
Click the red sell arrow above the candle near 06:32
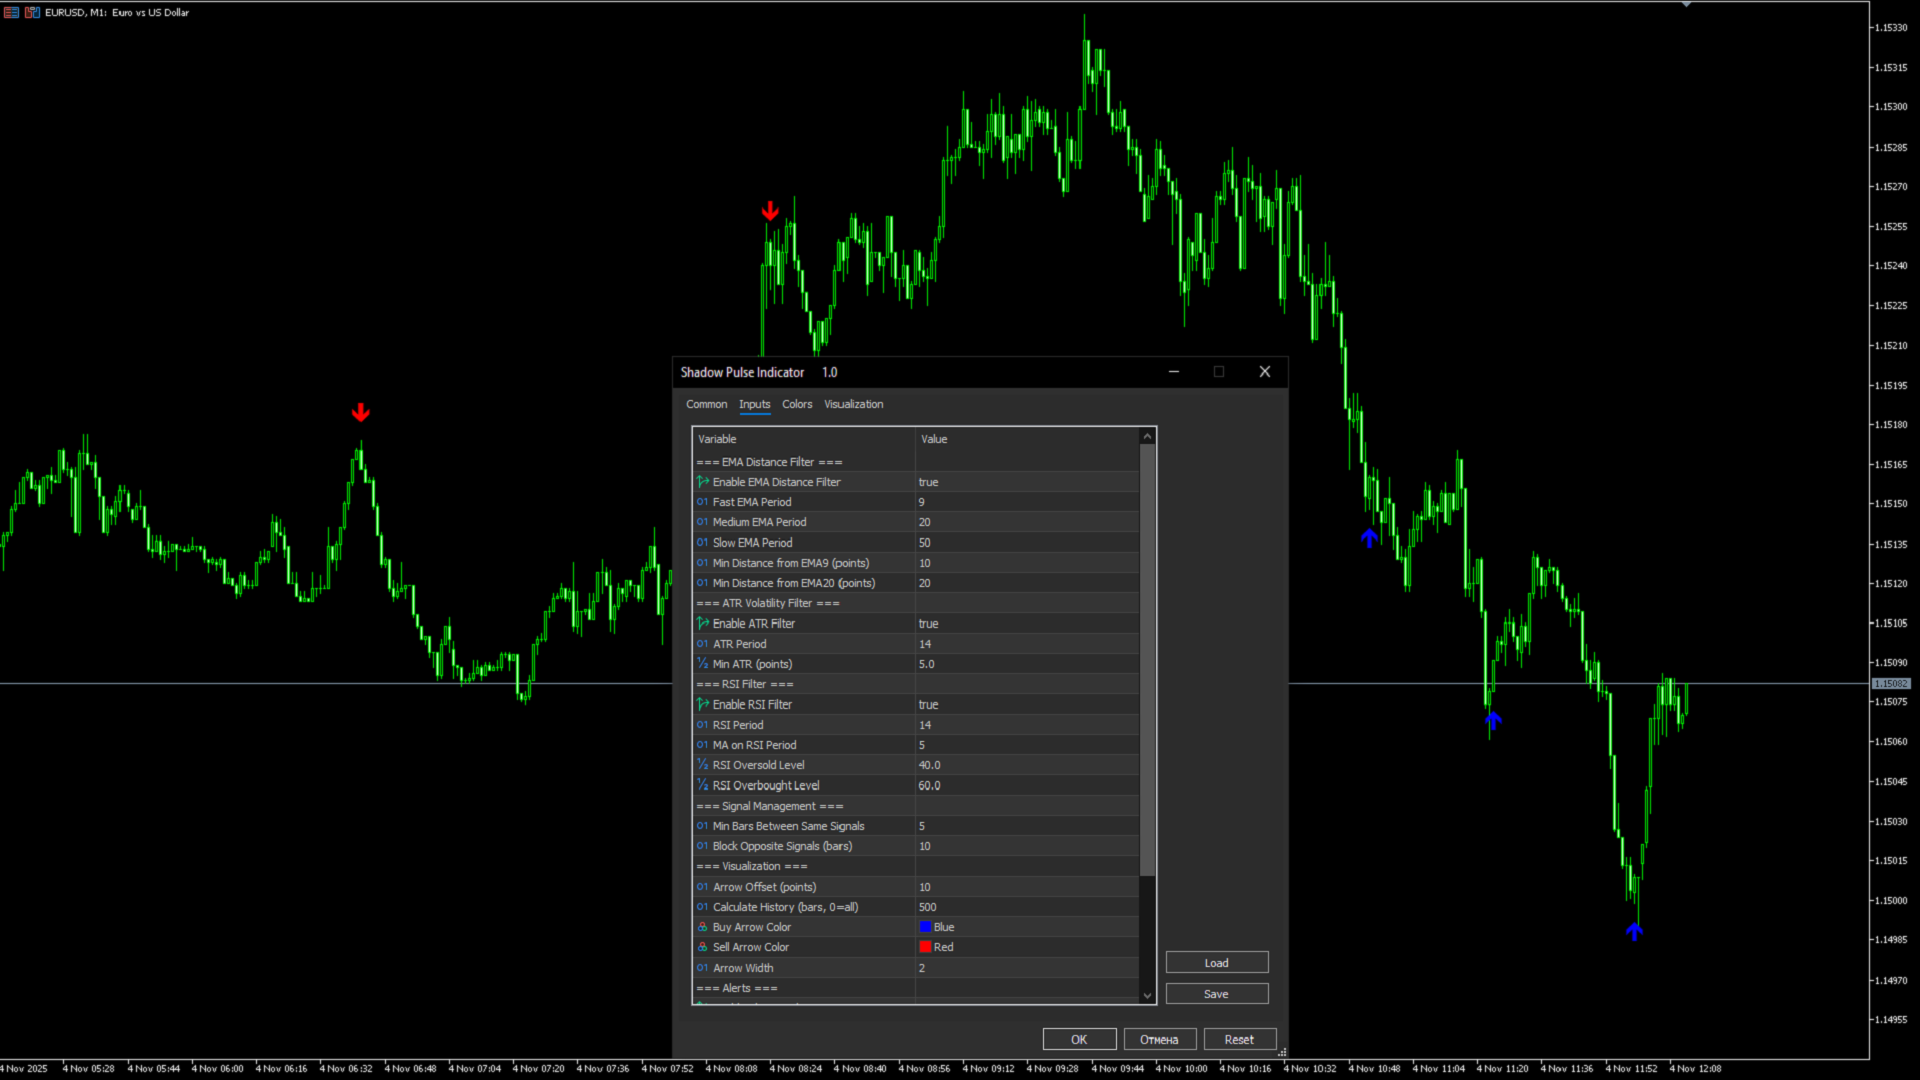pyautogui.click(x=361, y=413)
